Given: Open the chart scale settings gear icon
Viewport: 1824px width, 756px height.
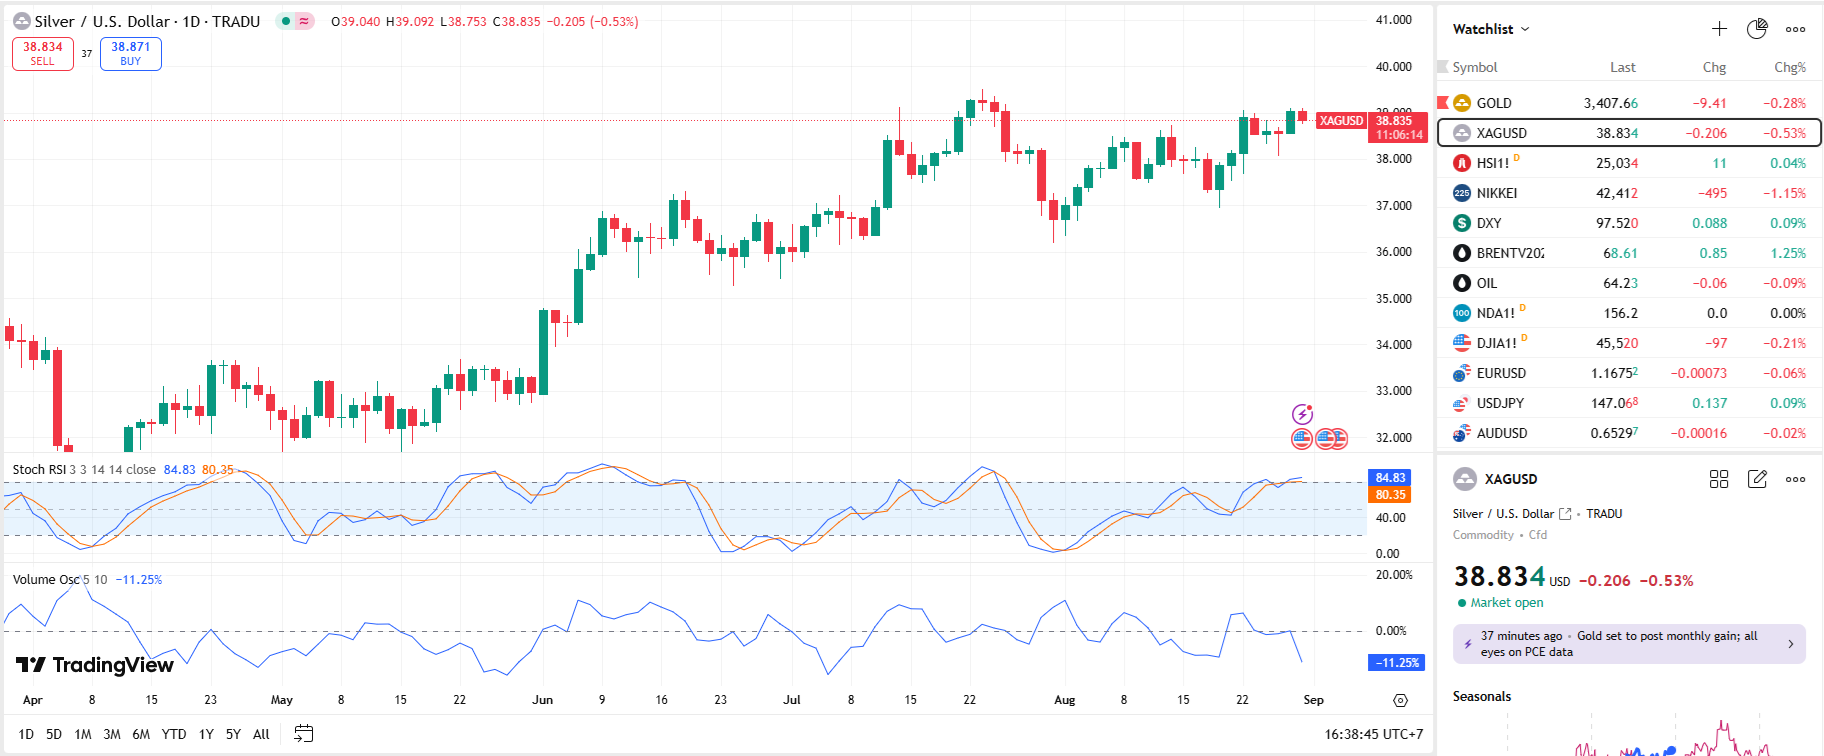Looking at the screenshot, I should pyautogui.click(x=1400, y=700).
